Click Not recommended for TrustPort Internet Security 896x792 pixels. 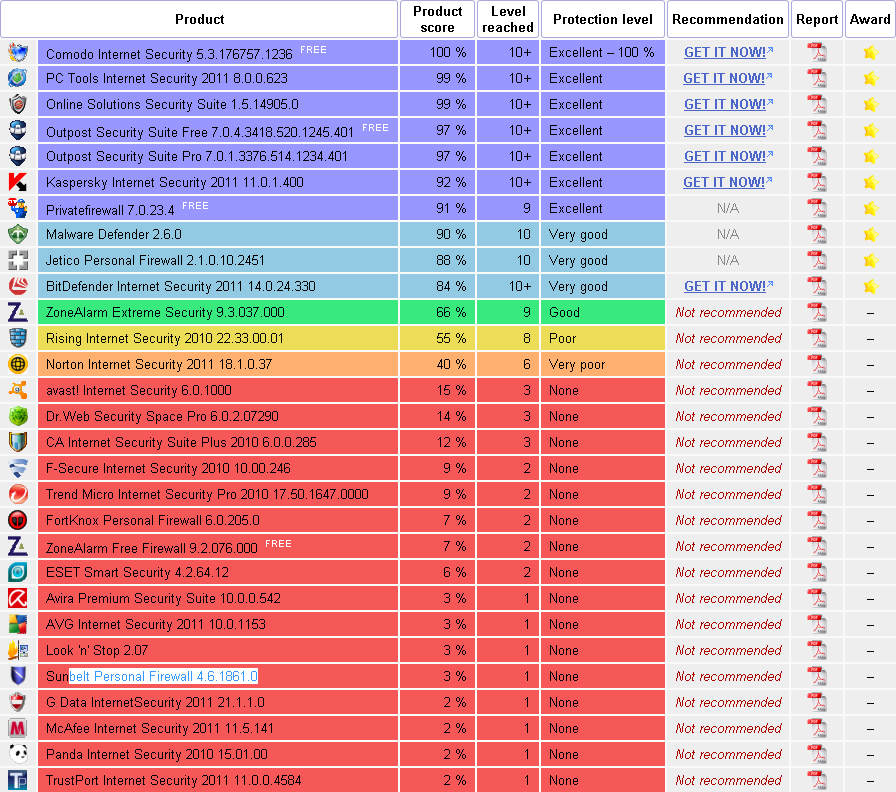(x=728, y=781)
